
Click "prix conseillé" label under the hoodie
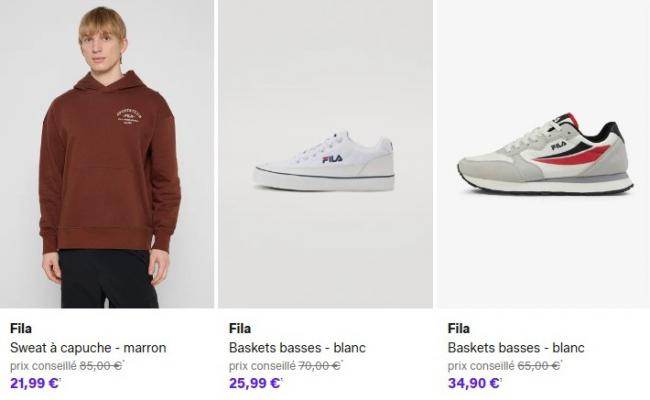pos(42,365)
